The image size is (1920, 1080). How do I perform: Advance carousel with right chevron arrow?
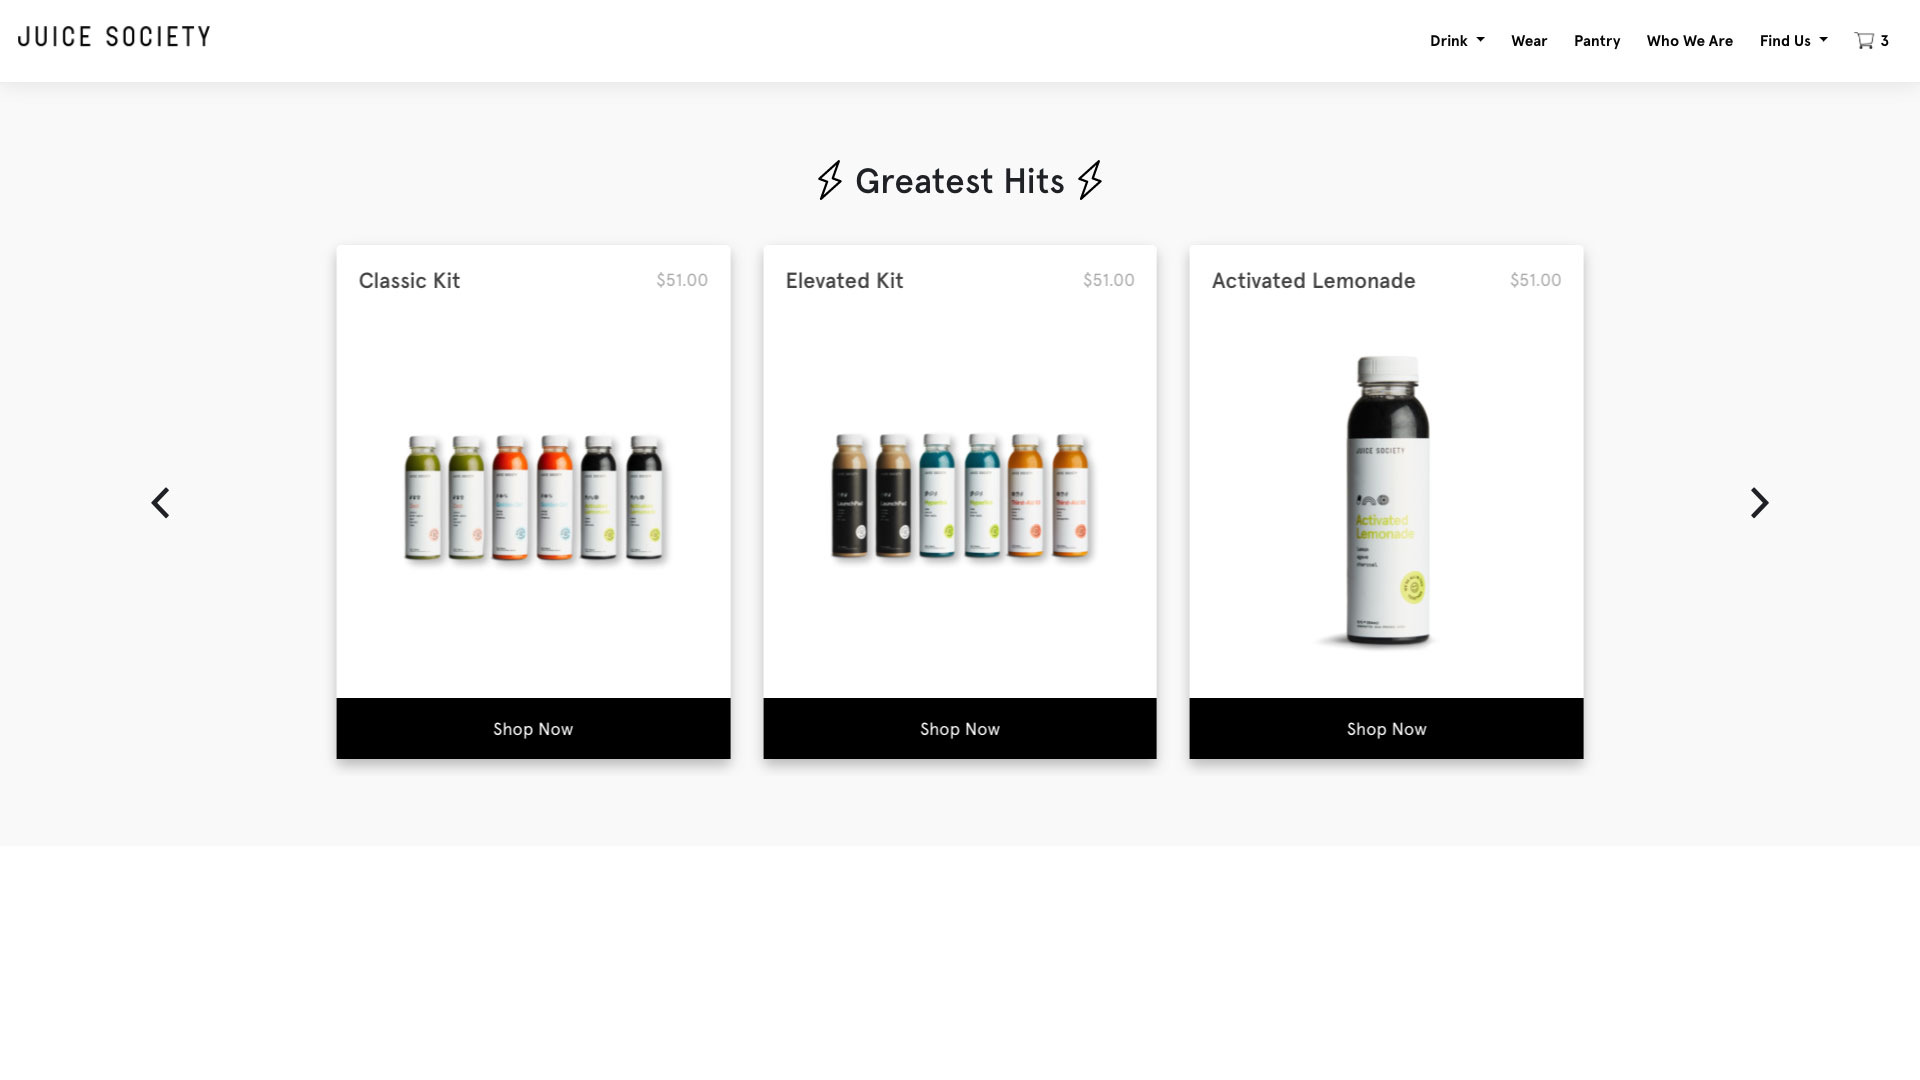pyautogui.click(x=1759, y=502)
